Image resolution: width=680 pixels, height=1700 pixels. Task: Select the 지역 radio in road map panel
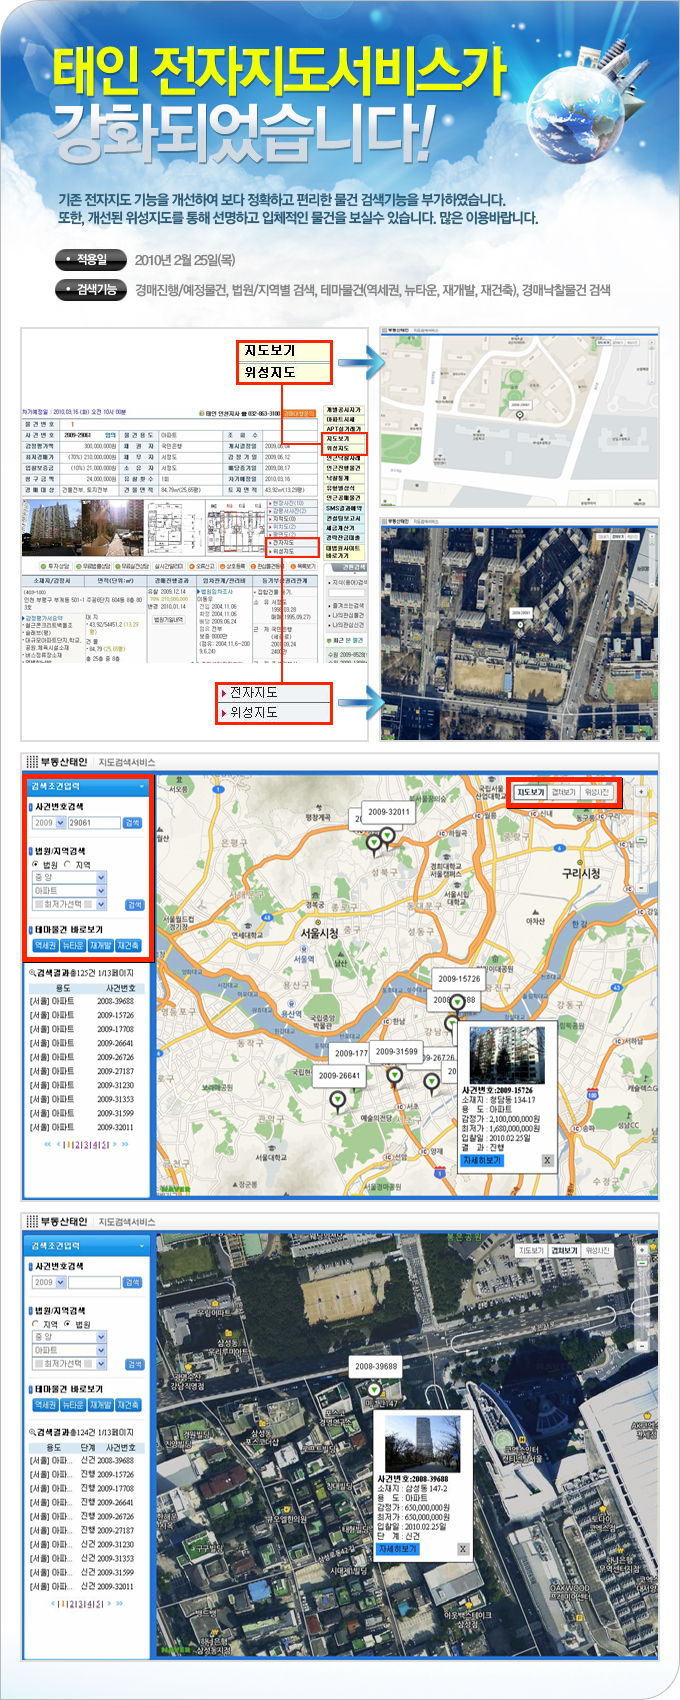click(68, 865)
